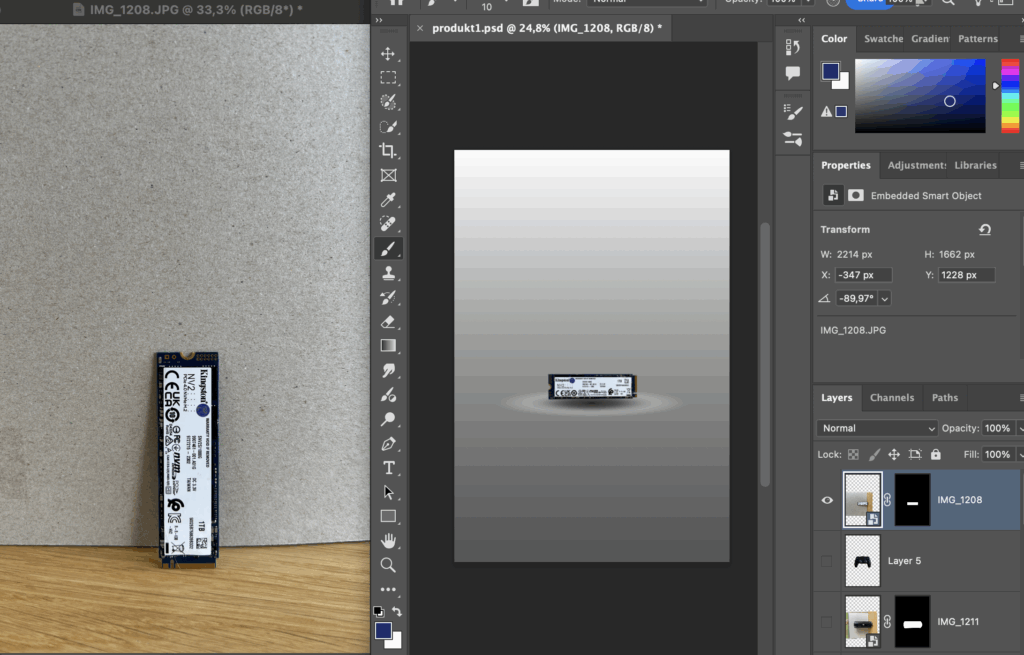Select the Dodge tool
The height and width of the screenshot is (655, 1024).
click(388, 419)
